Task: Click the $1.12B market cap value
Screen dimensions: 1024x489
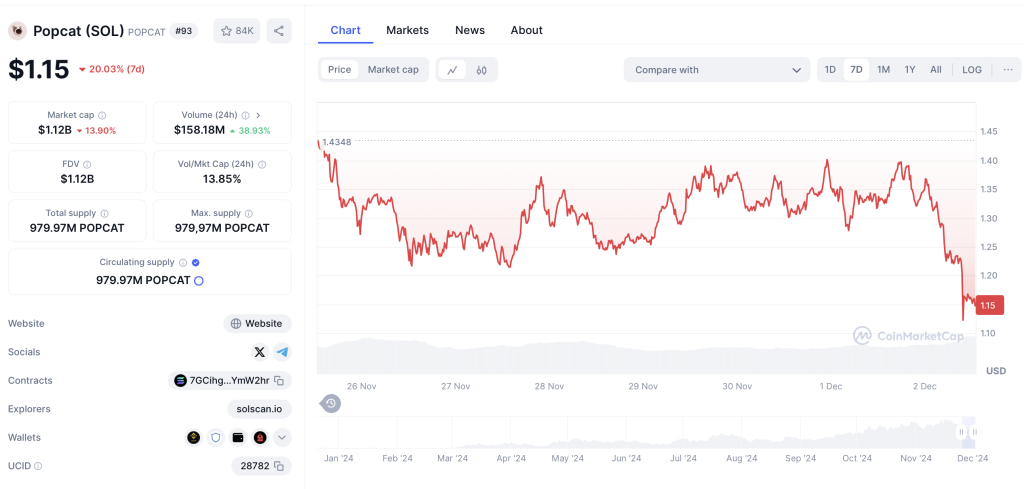Action: click(x=55, y=131)
